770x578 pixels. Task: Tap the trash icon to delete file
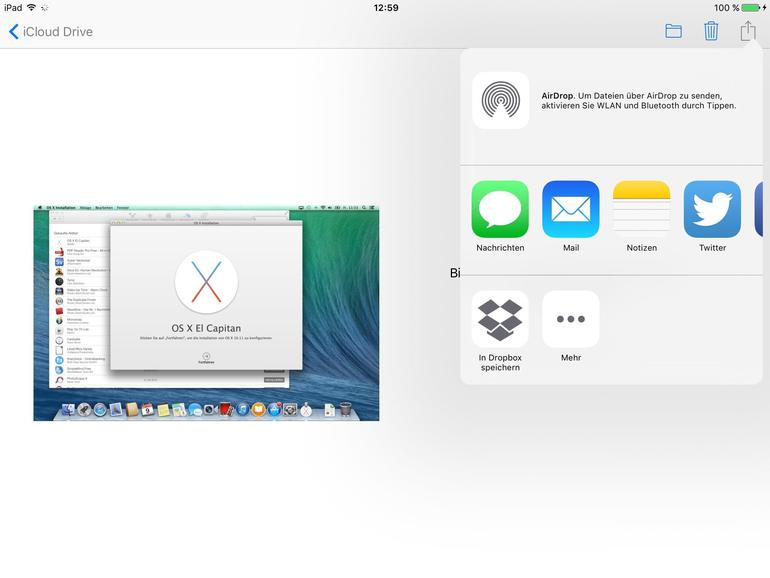tap(711, 31)
